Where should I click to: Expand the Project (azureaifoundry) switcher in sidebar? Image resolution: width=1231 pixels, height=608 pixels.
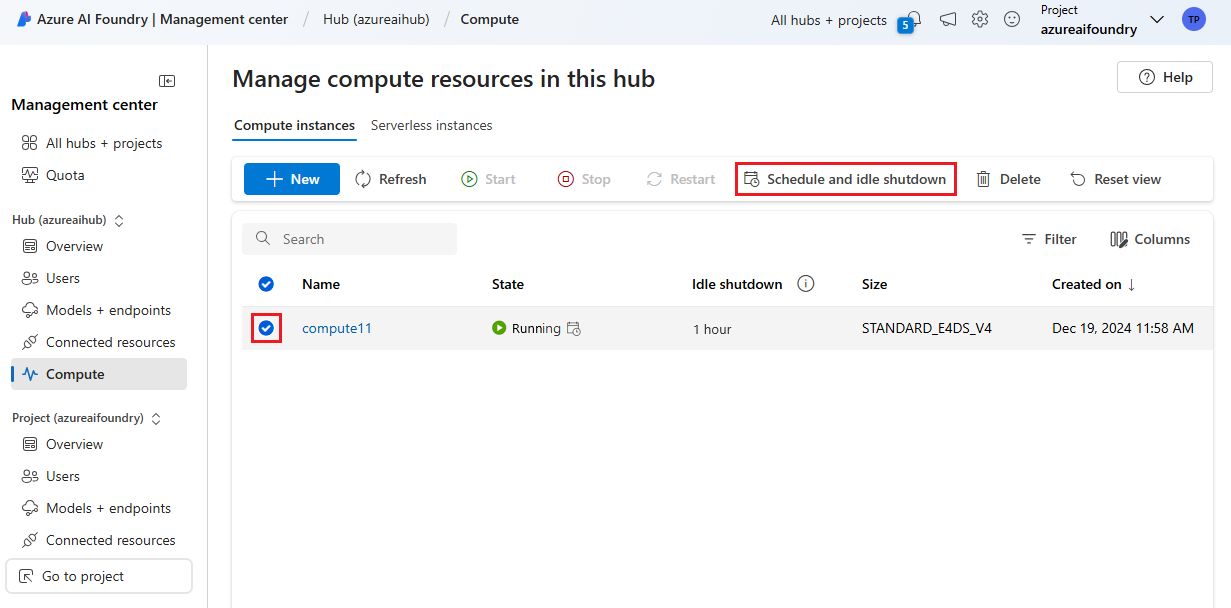pos(155,418)
